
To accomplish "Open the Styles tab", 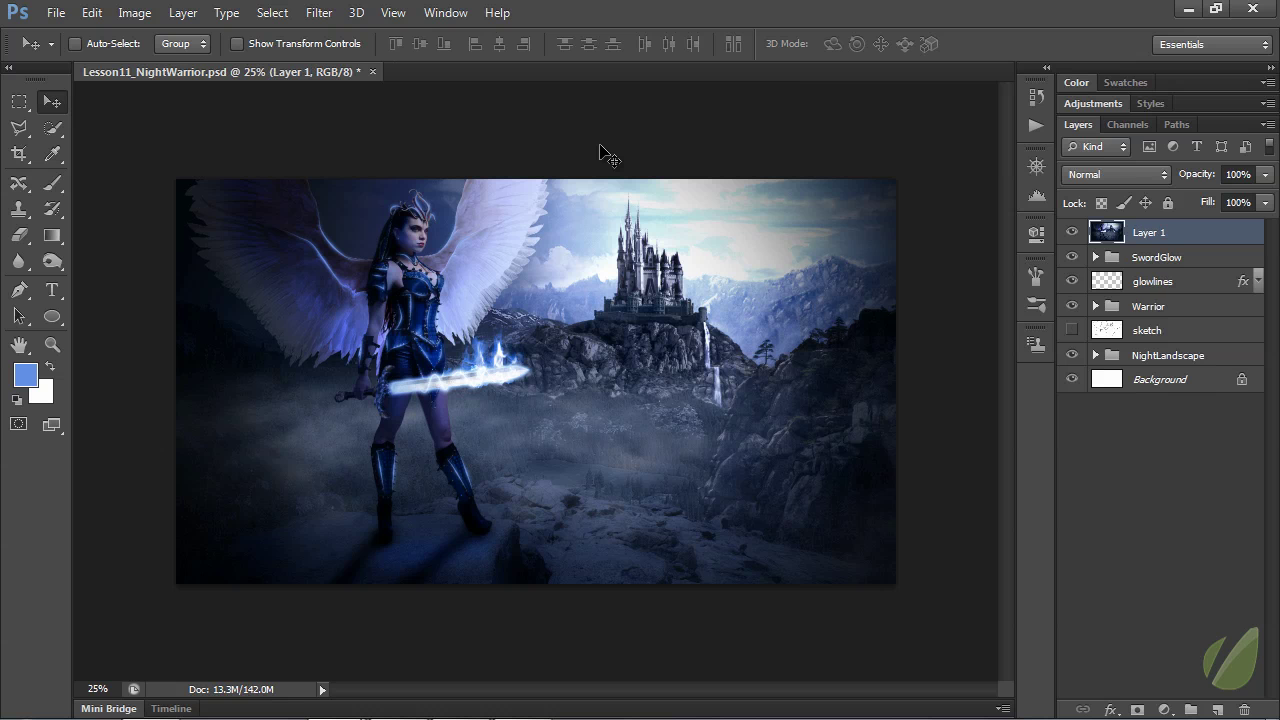I will click(1150, 104).
